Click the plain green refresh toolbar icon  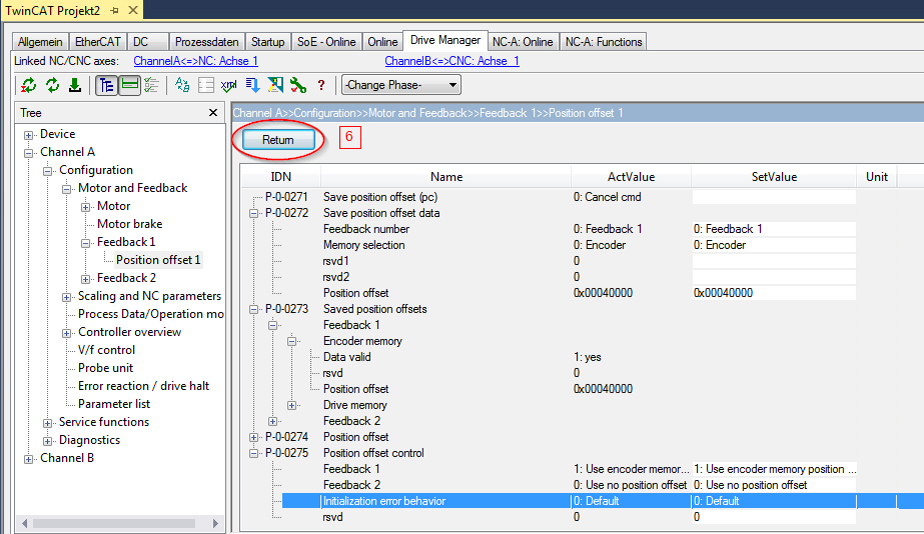[x=52, y=85]
